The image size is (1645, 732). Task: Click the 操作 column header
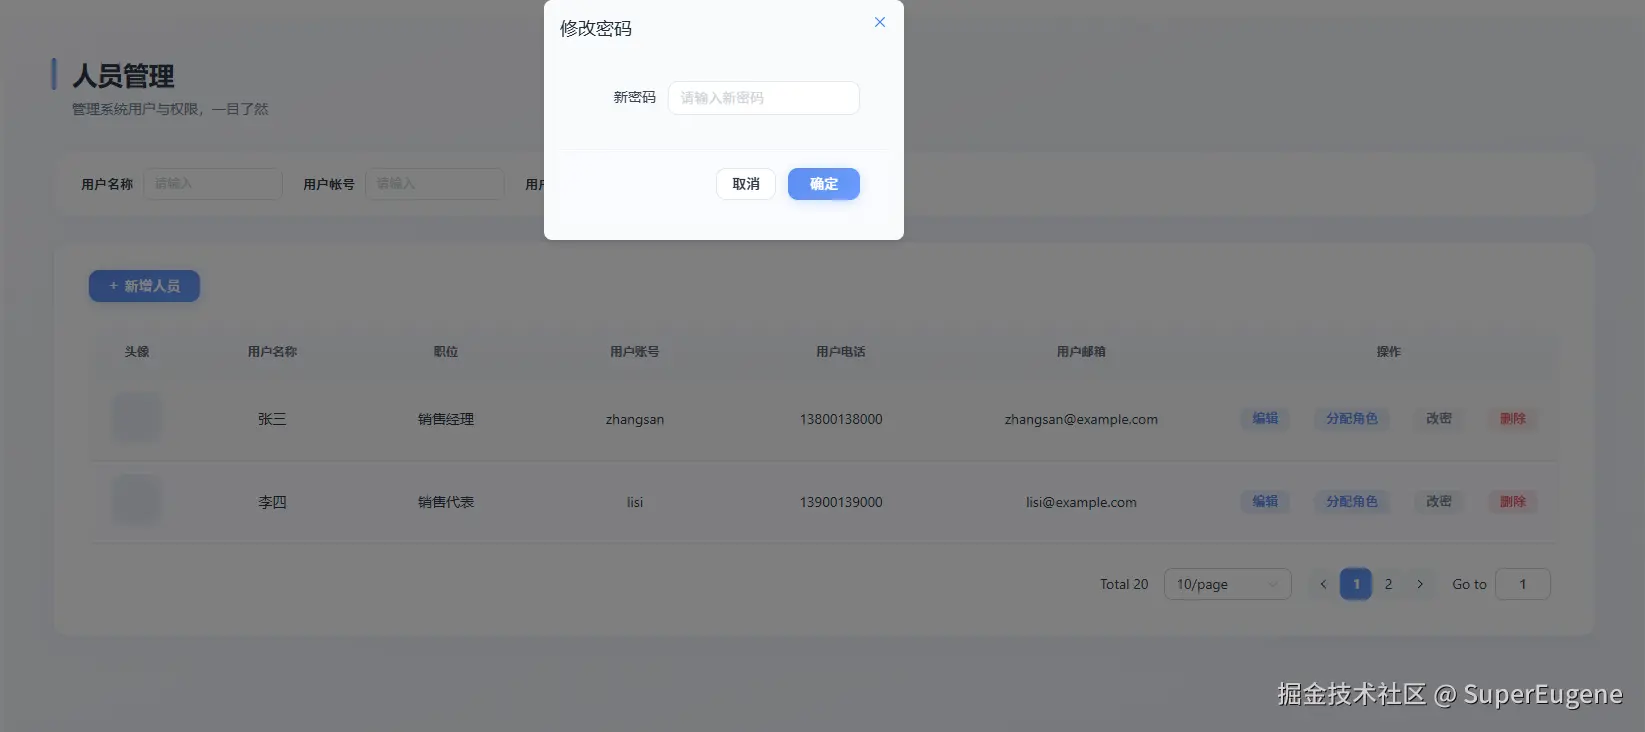coord(1389,352)
